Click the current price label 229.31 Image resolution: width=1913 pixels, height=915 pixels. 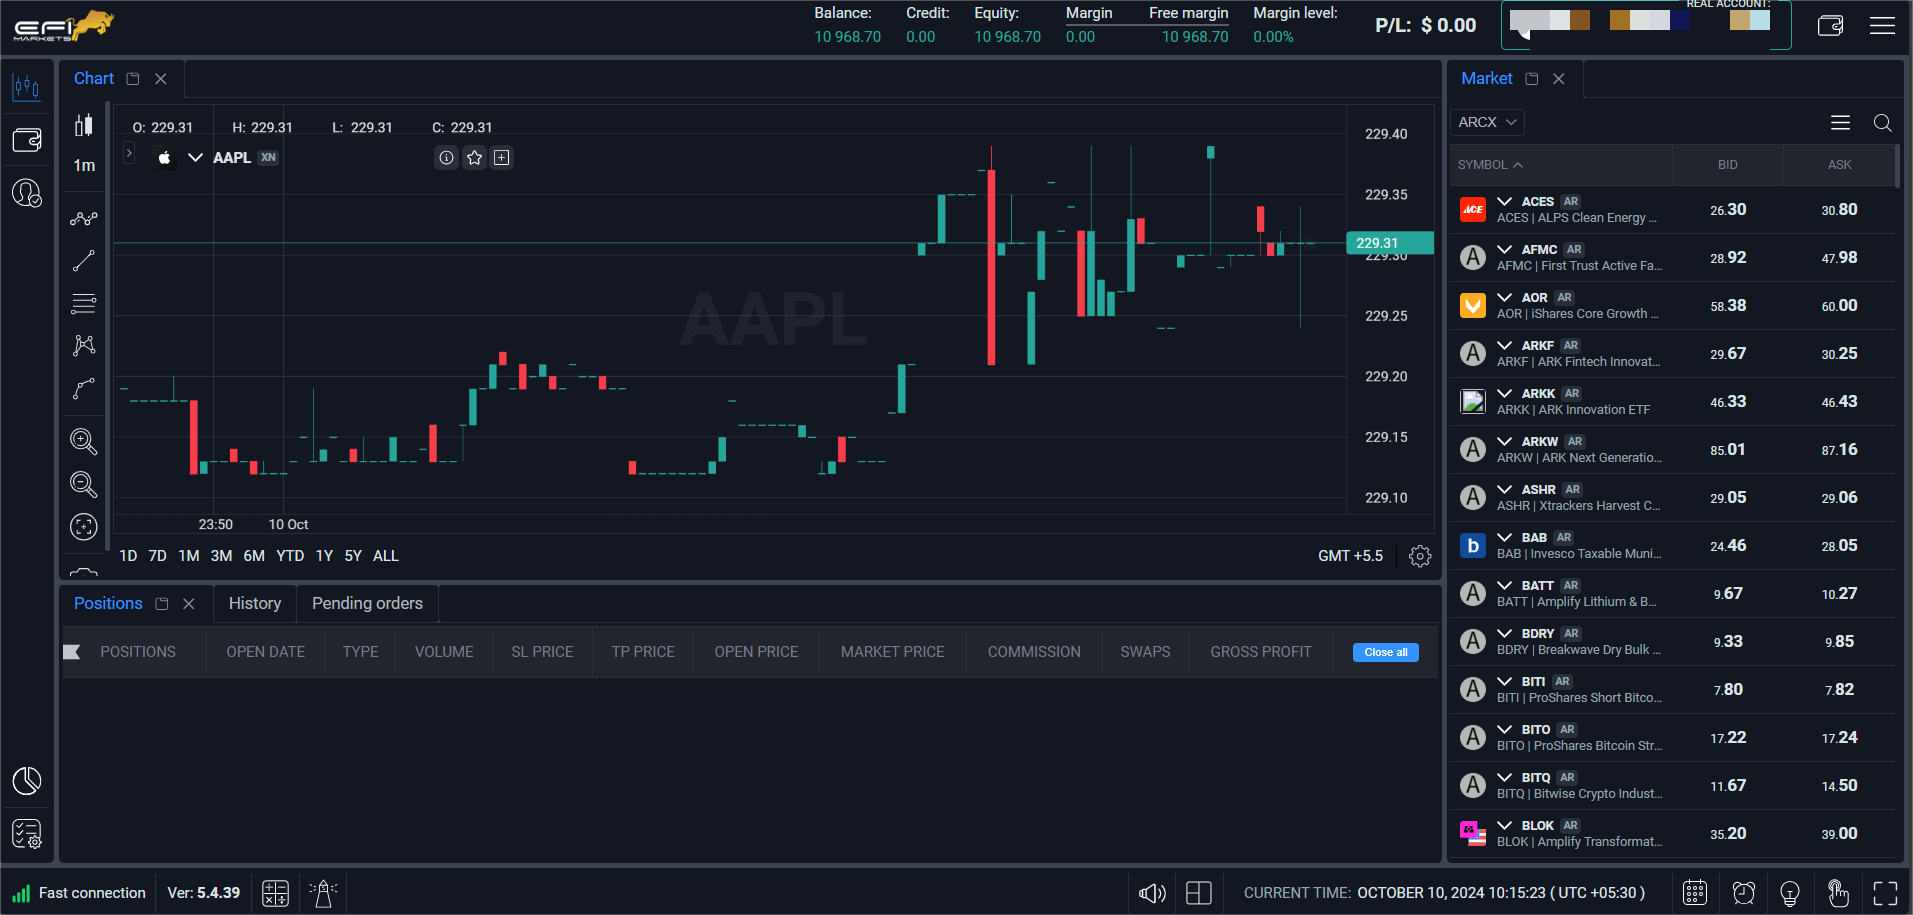pos(1390,243)
